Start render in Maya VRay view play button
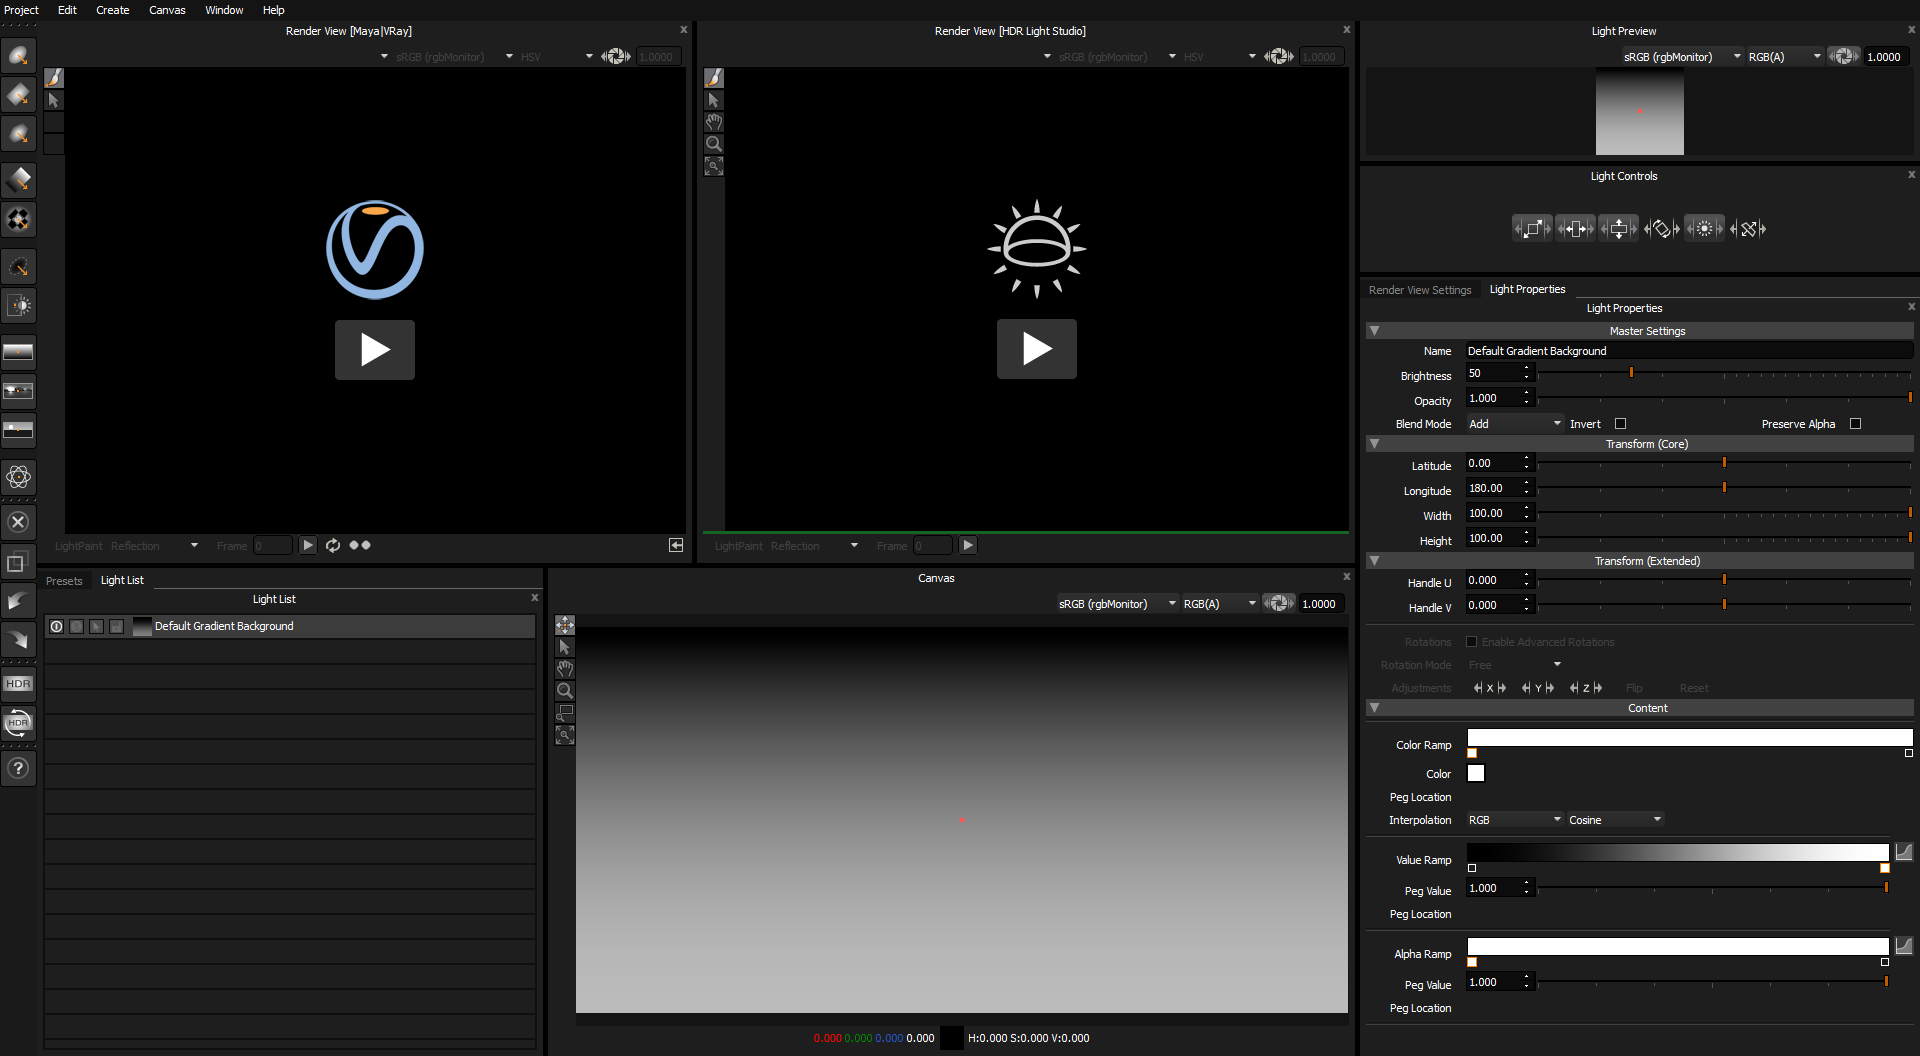The width and height of the screenshot is (1920, 1056). (x=375, y=350)
